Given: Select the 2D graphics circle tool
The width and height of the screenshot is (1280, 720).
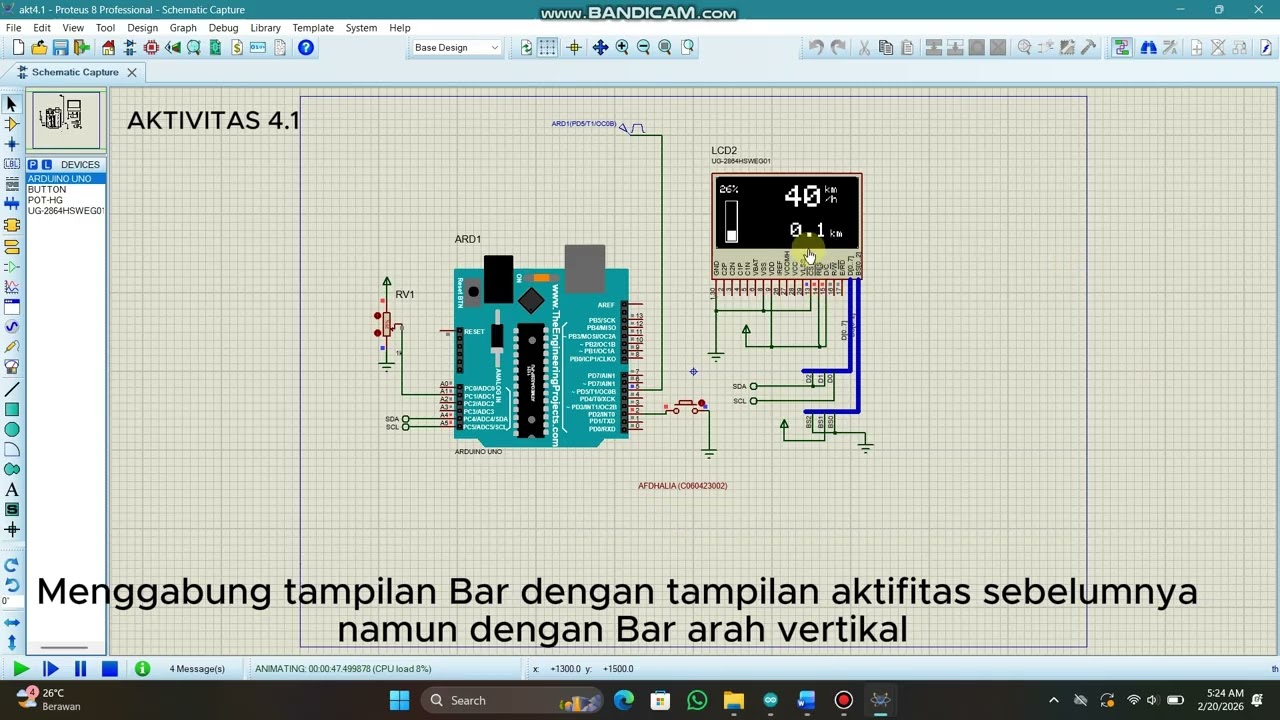Looking at the screenshot, I should pyautogui.click(x=12, y=429).
